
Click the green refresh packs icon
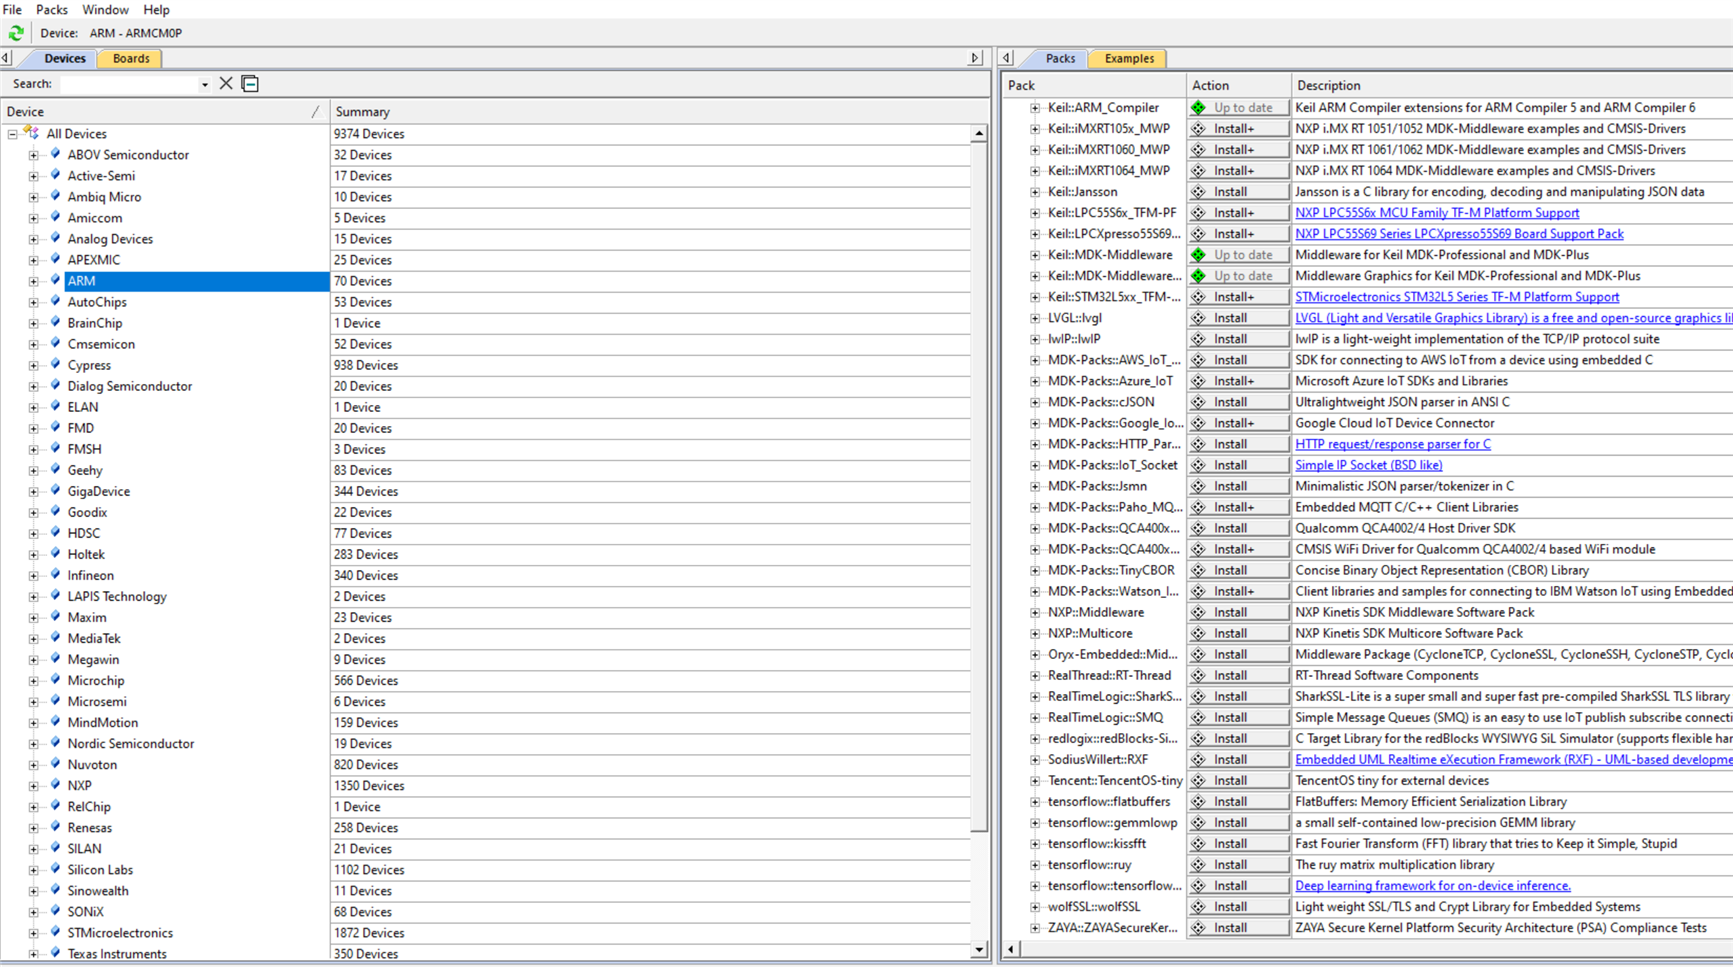[16, 33]
